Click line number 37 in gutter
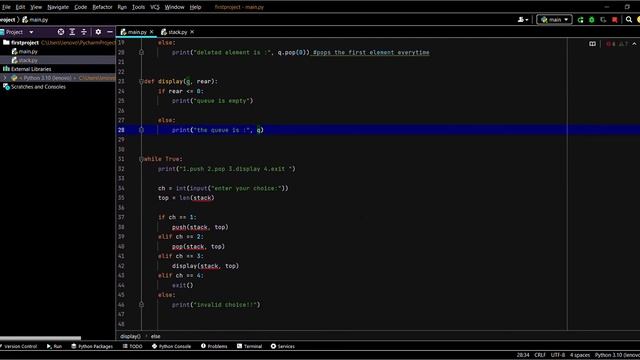 [121, 217]
